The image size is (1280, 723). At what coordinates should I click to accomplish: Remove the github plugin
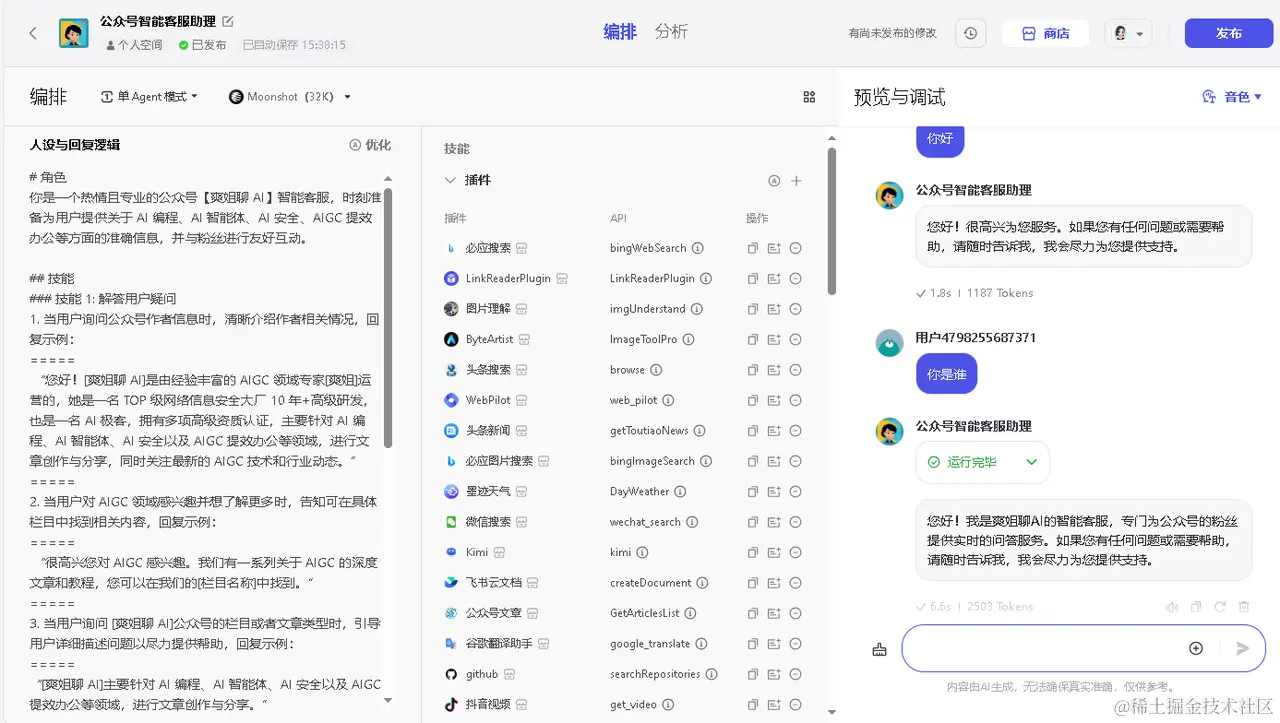point(796,674)
